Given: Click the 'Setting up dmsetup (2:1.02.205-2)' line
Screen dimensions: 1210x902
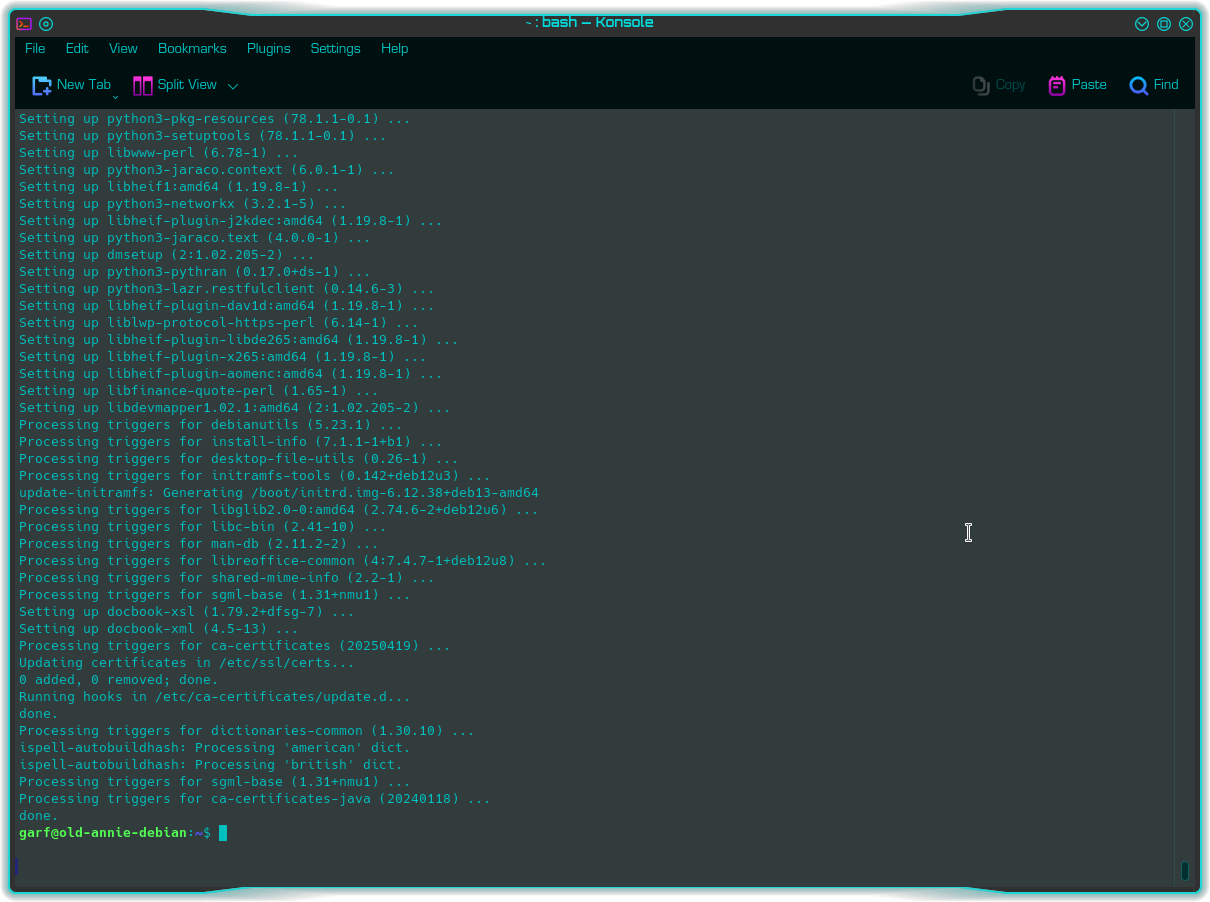Looking at the screenshot, I should [167, 255].
